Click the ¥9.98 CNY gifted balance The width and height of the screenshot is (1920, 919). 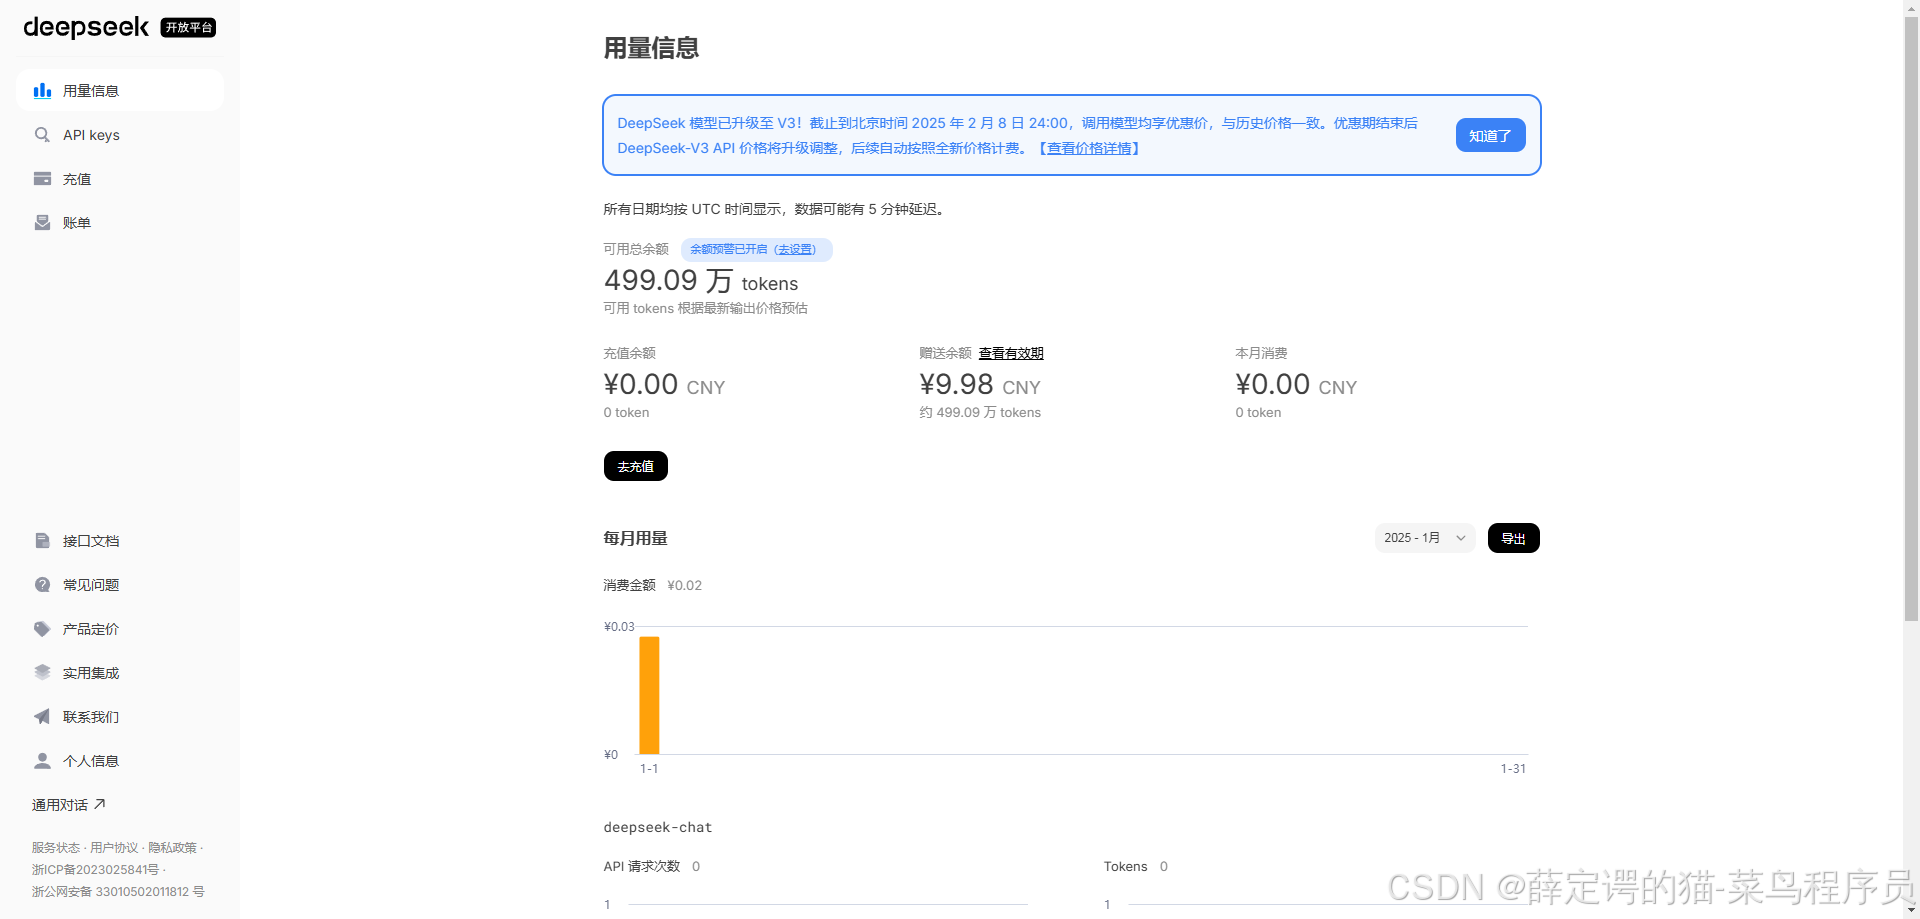980,385
